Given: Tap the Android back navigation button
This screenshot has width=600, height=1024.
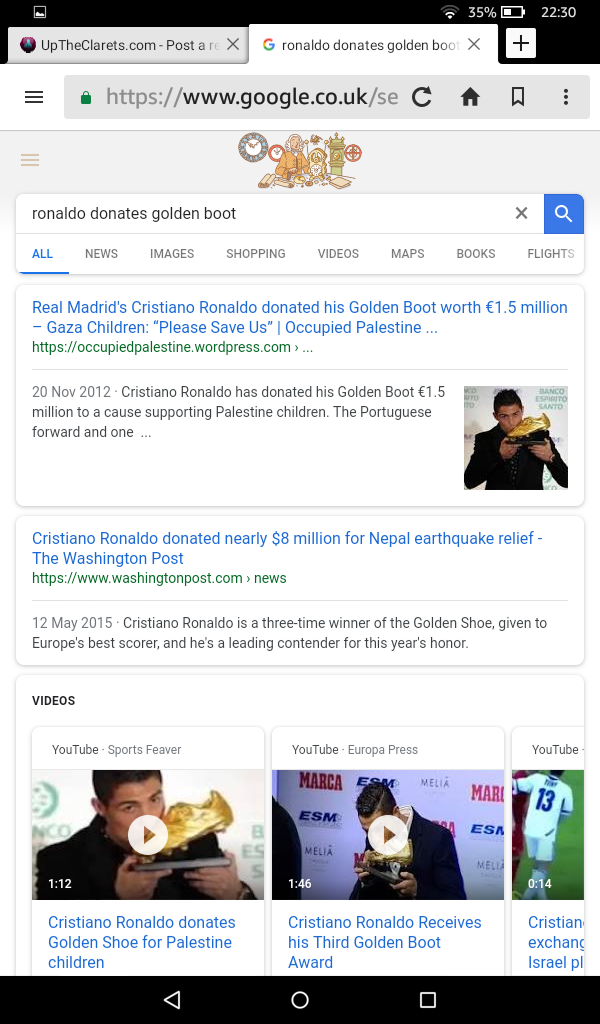Looking at the screenshot, I should (172, 1000).
